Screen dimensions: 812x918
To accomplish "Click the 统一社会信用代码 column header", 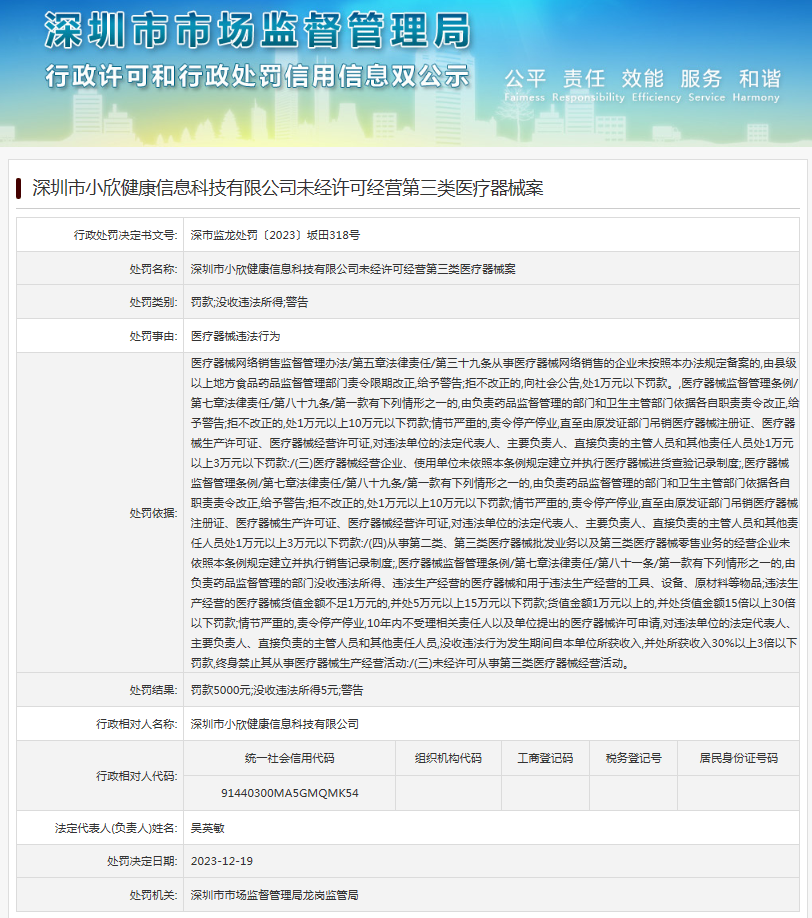I will [x=290, y=758].
